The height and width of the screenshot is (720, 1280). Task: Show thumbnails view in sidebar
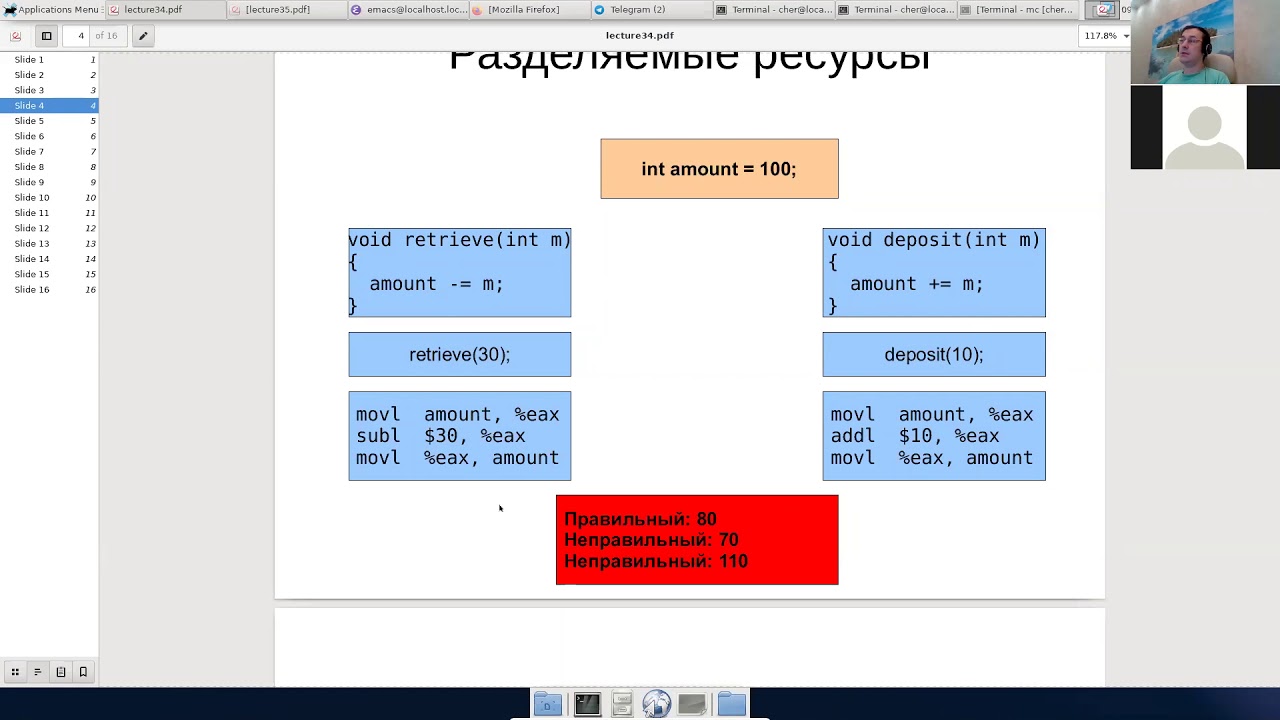point(15,672)
